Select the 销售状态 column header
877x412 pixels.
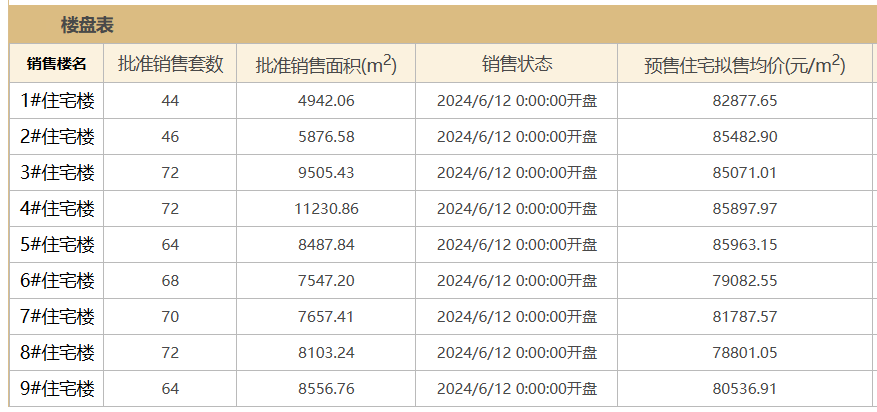tap(517, 64)
